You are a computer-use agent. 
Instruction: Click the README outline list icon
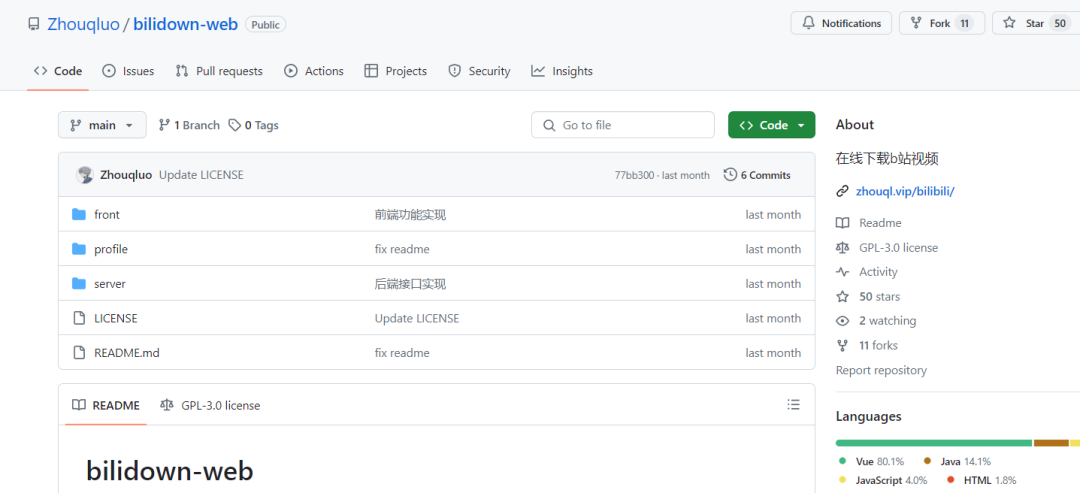click(793, 405)
